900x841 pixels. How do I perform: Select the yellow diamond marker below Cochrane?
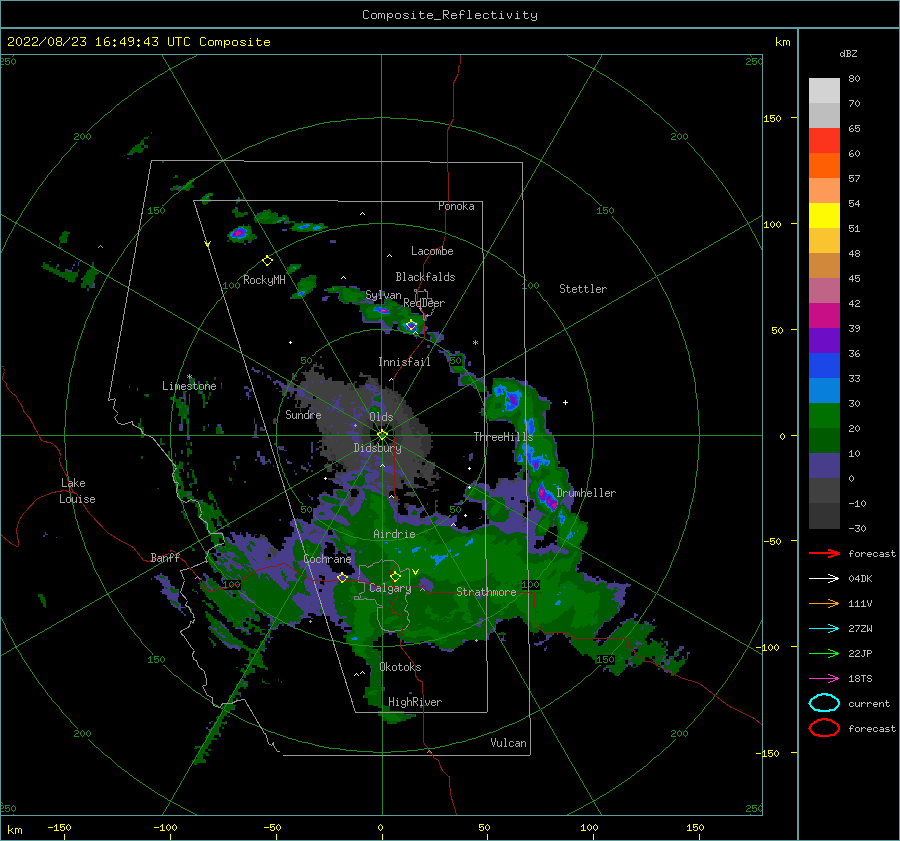tap(342, 578)
